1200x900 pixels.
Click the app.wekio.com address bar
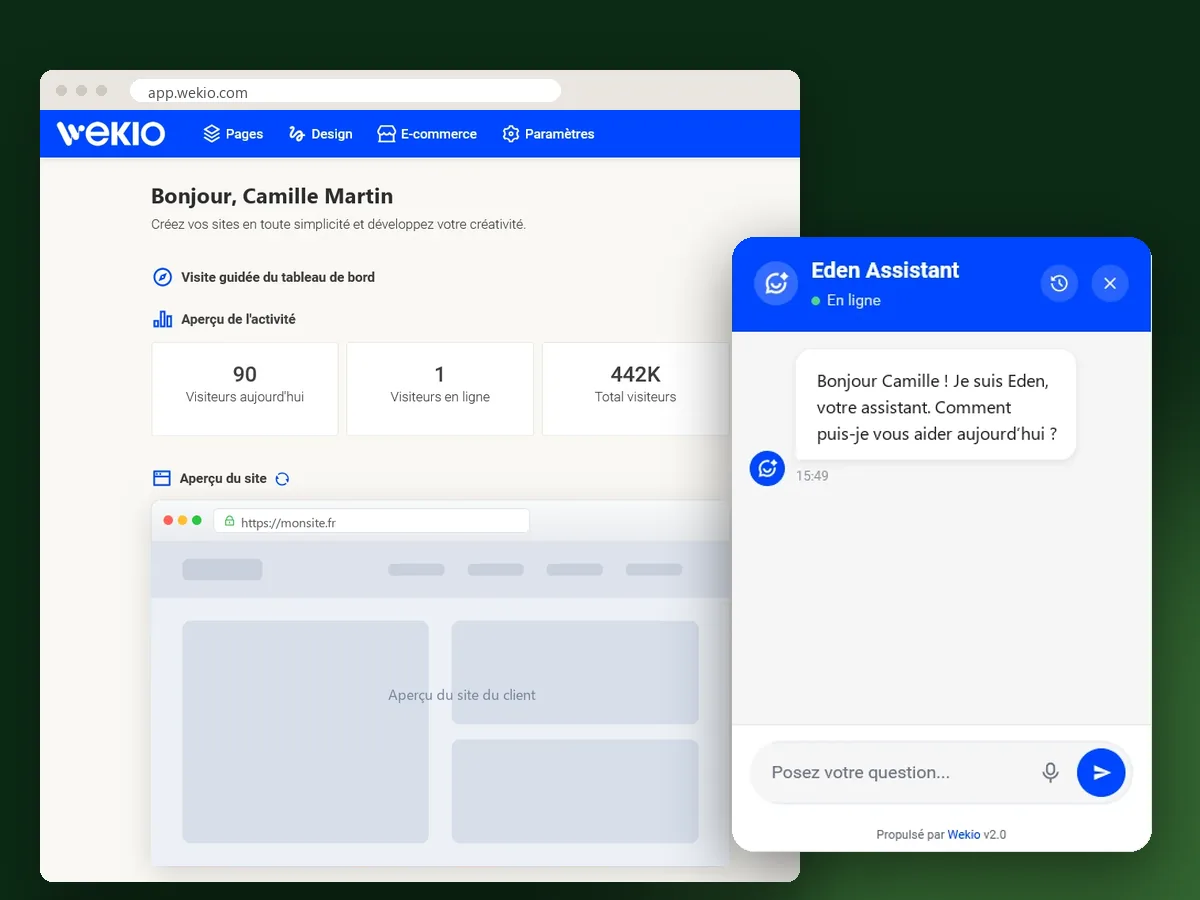(x=345, y=92)
